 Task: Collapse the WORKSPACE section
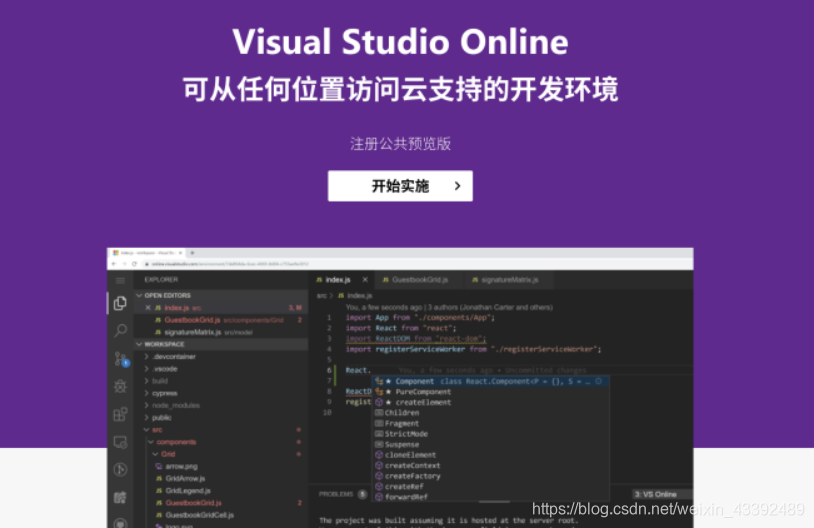[x=222, y=344]
